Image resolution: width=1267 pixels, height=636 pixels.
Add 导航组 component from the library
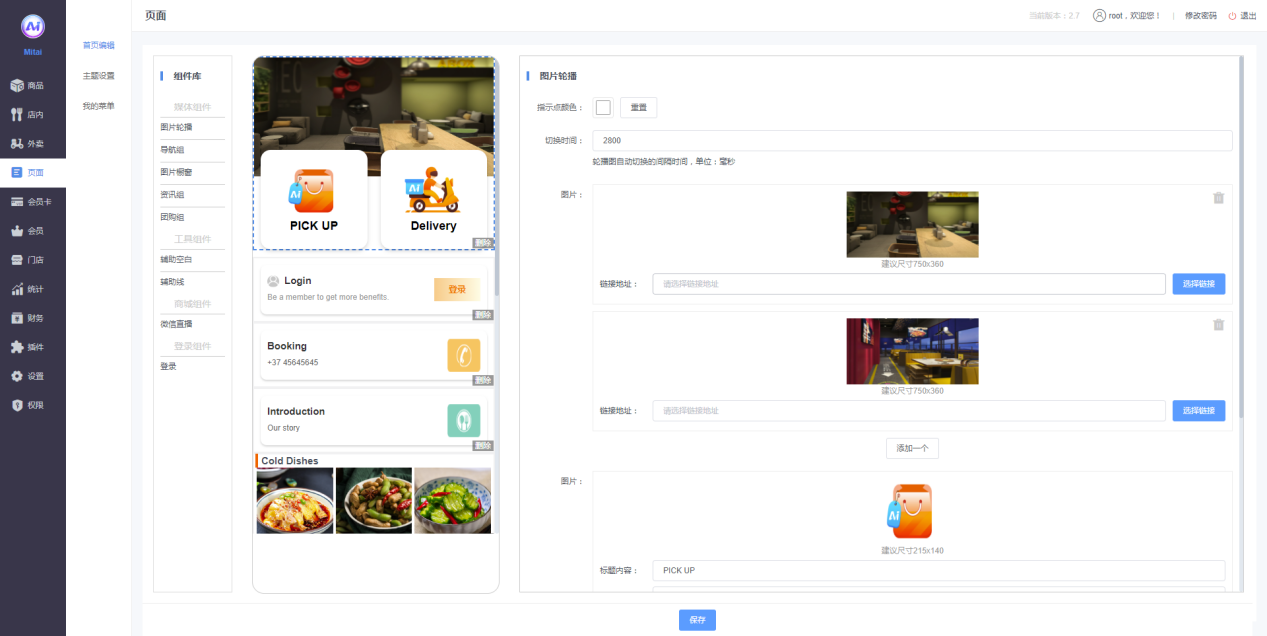(x=173, y=150)
